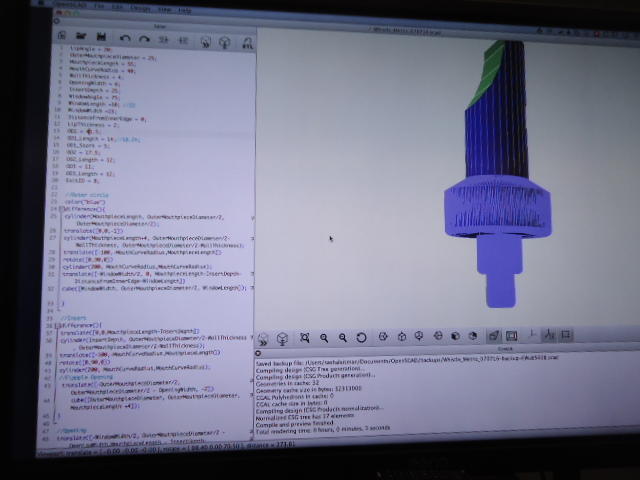Open the View menu
The image size is (640, 480).
click(164, 9)
